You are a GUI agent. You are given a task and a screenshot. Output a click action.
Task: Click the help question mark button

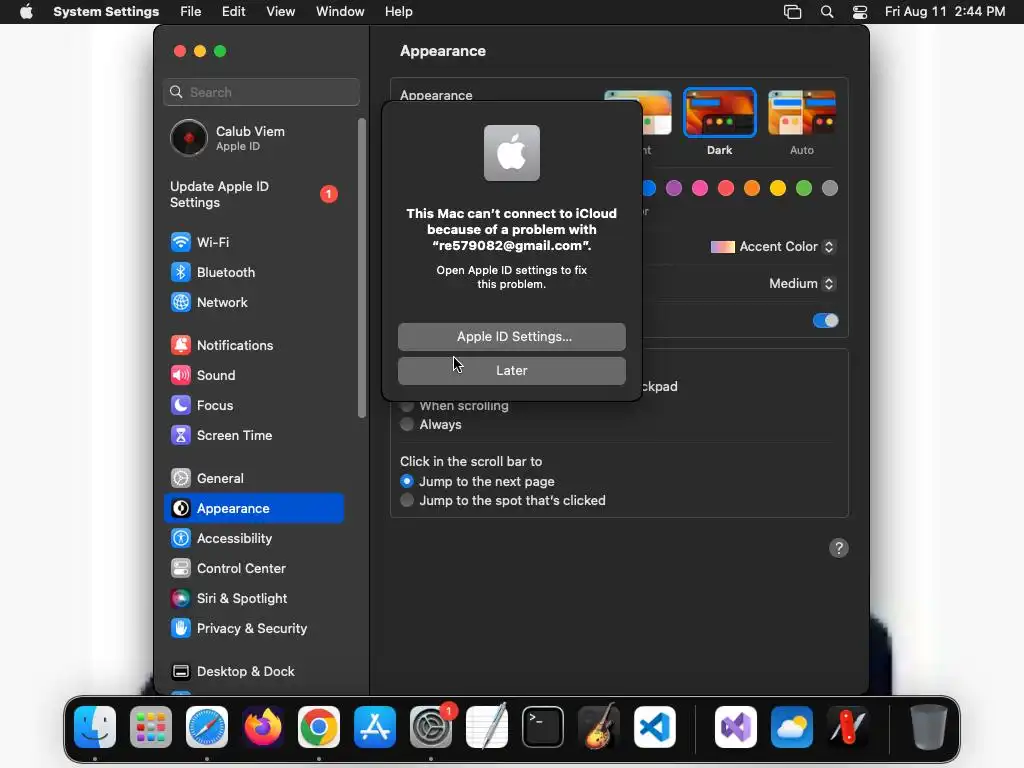click(839, 548)
